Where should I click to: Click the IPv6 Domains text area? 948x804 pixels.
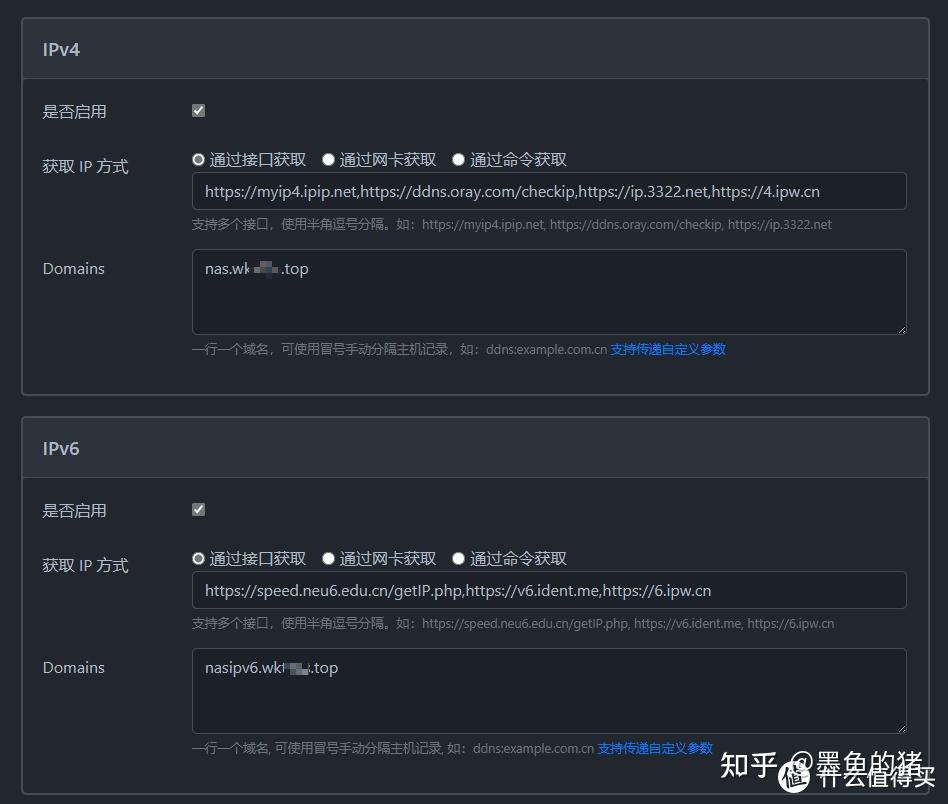pyautogui.click(x=549, y=690)
